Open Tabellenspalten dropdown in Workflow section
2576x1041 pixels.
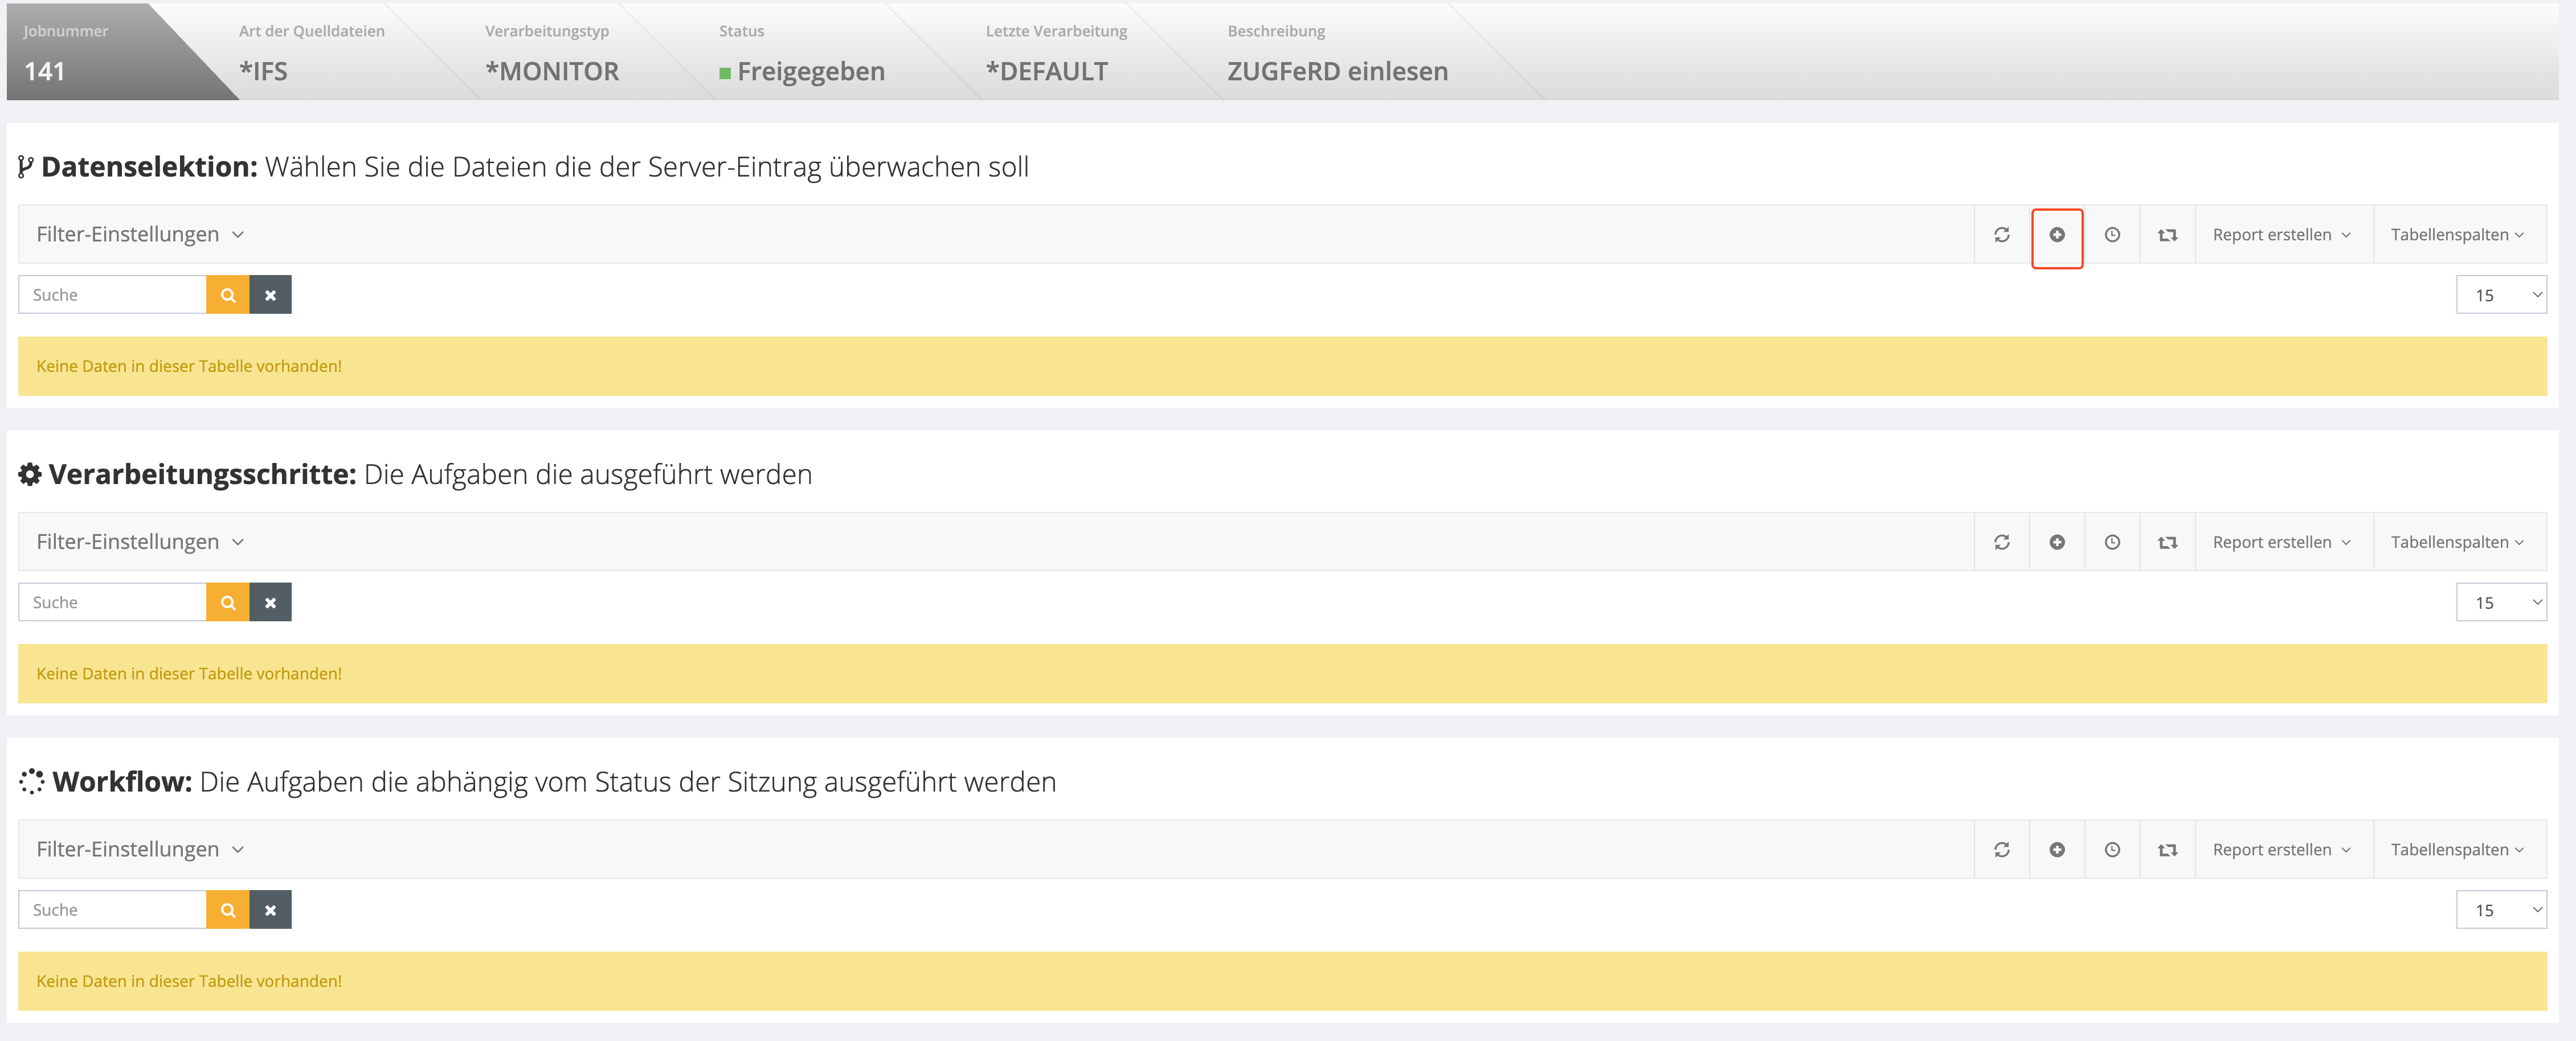click(2456, 849)
